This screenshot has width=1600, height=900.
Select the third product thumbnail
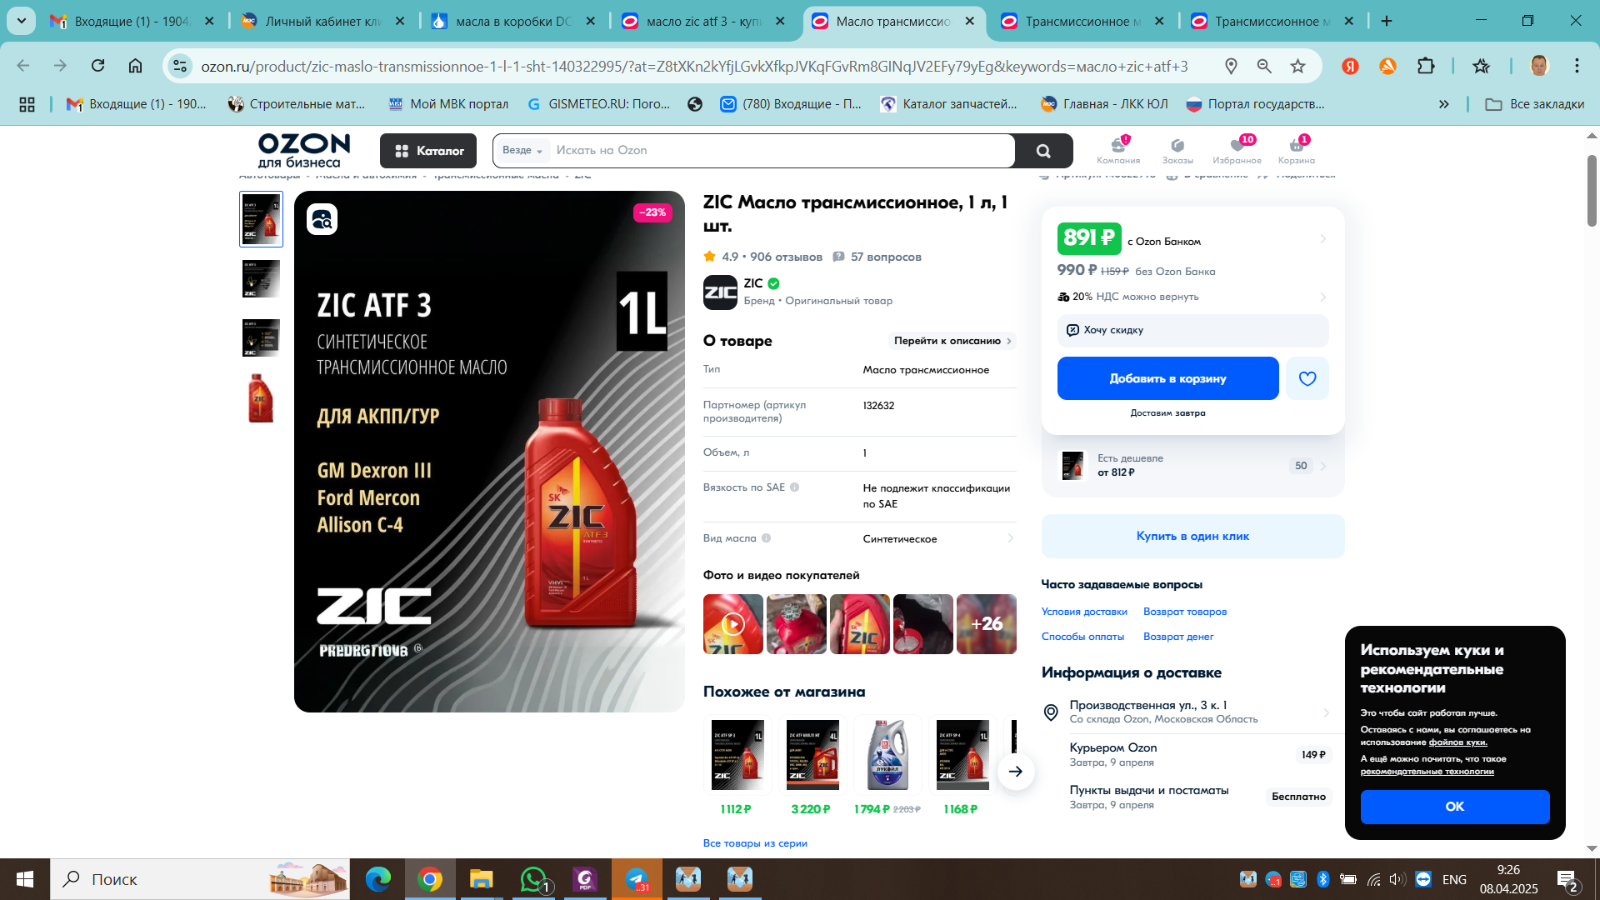click(x=261, y=338)
